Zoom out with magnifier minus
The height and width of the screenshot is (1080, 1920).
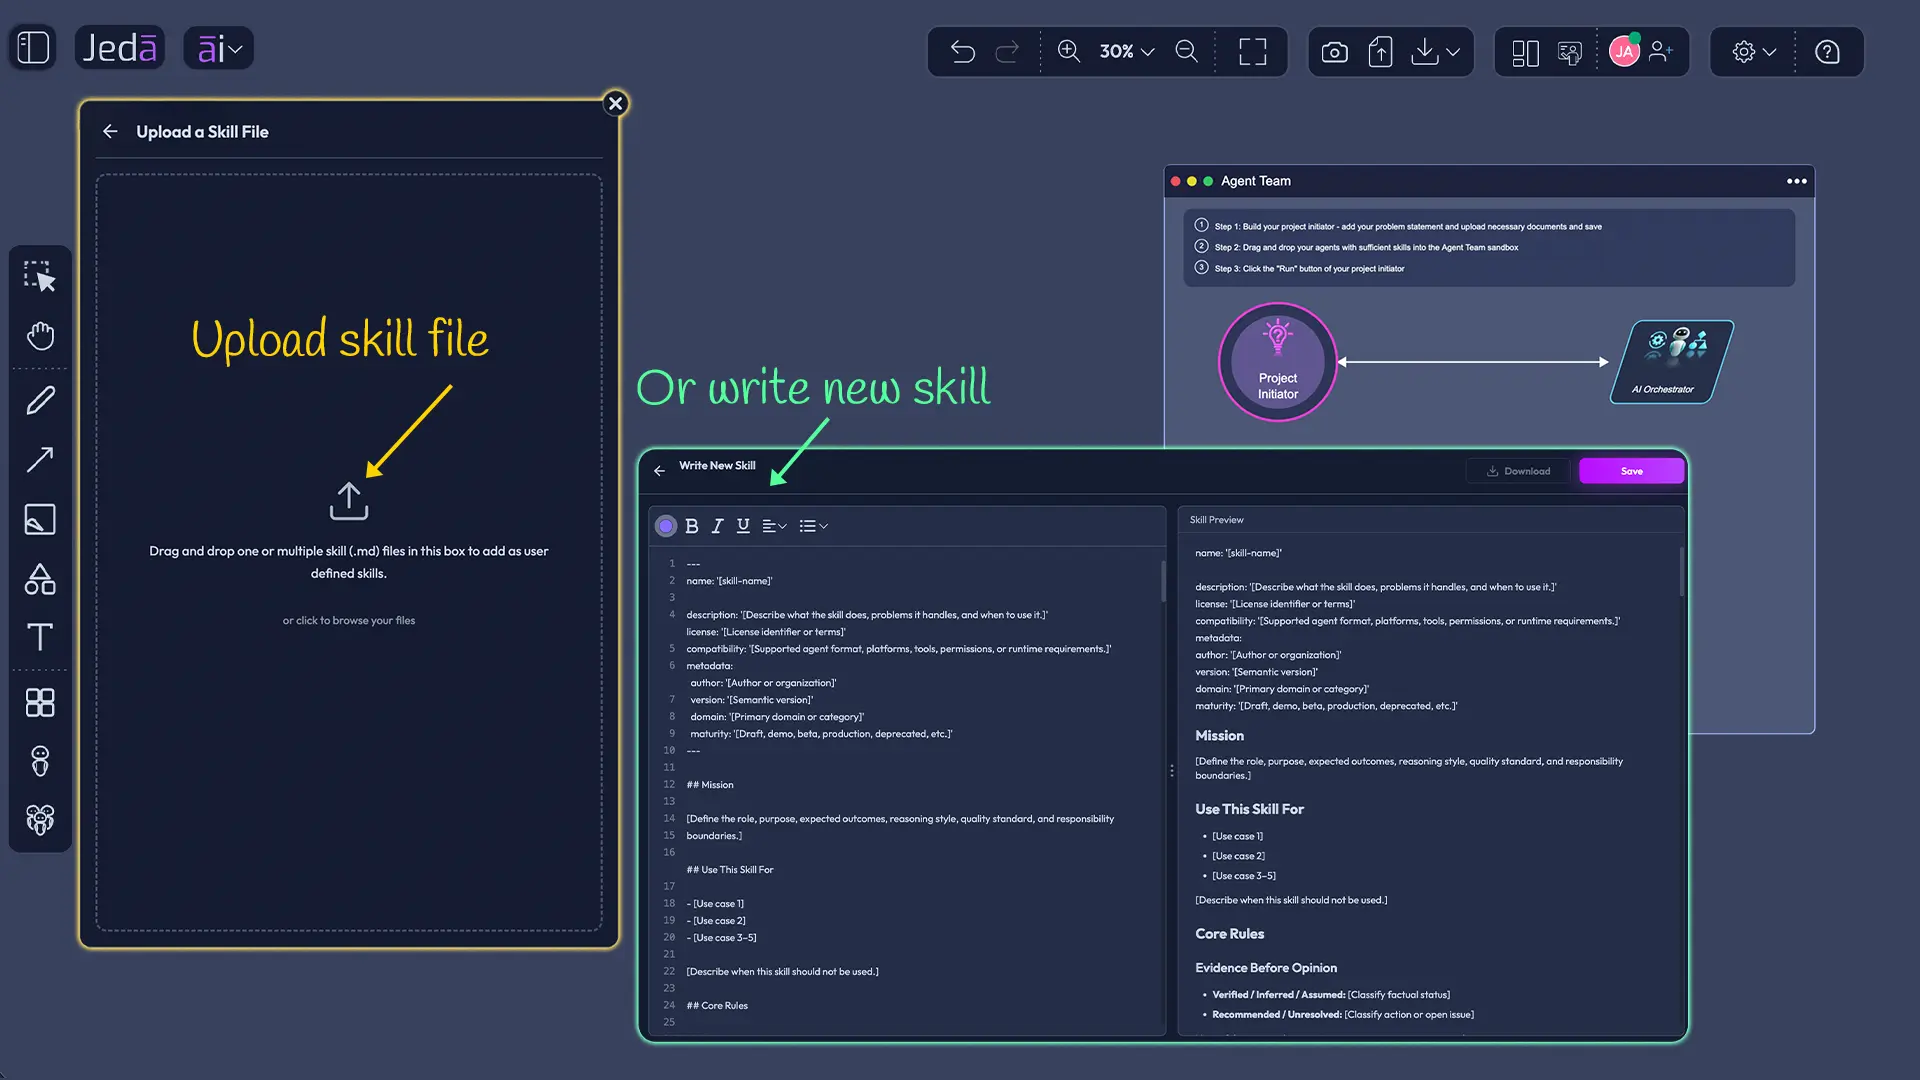pos(1187,52)
